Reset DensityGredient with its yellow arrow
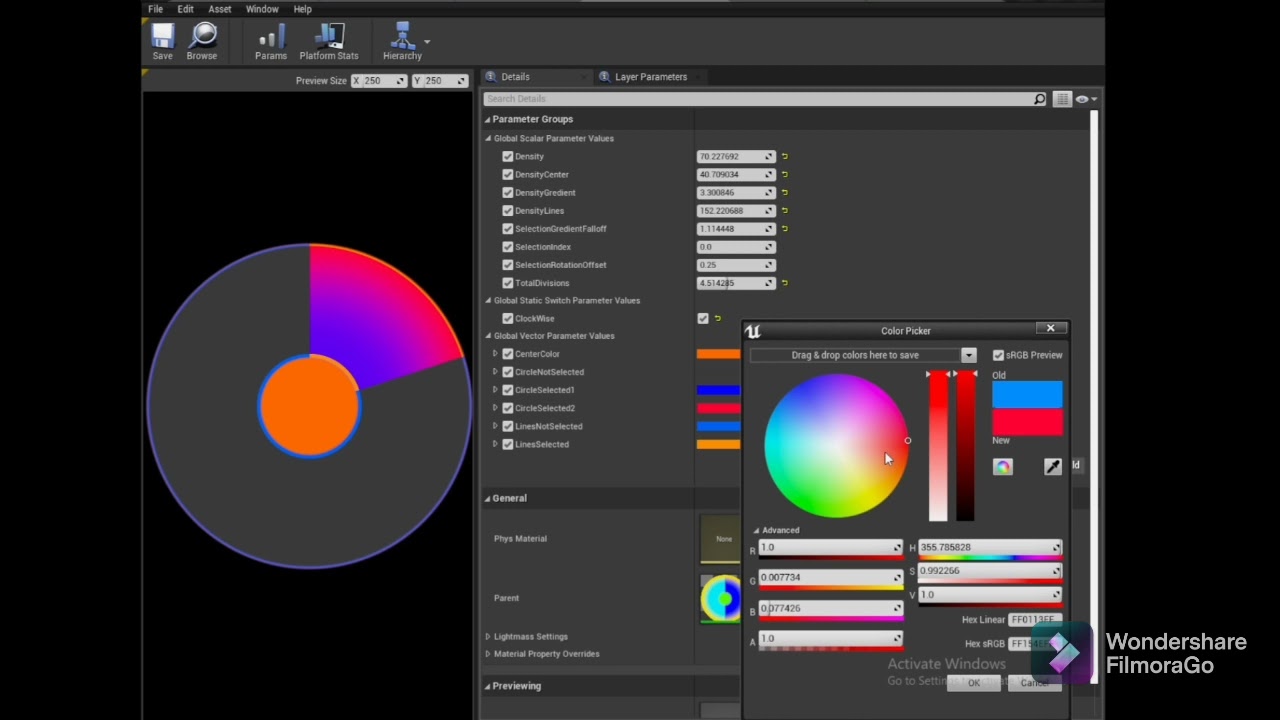 tap(785, 192)
